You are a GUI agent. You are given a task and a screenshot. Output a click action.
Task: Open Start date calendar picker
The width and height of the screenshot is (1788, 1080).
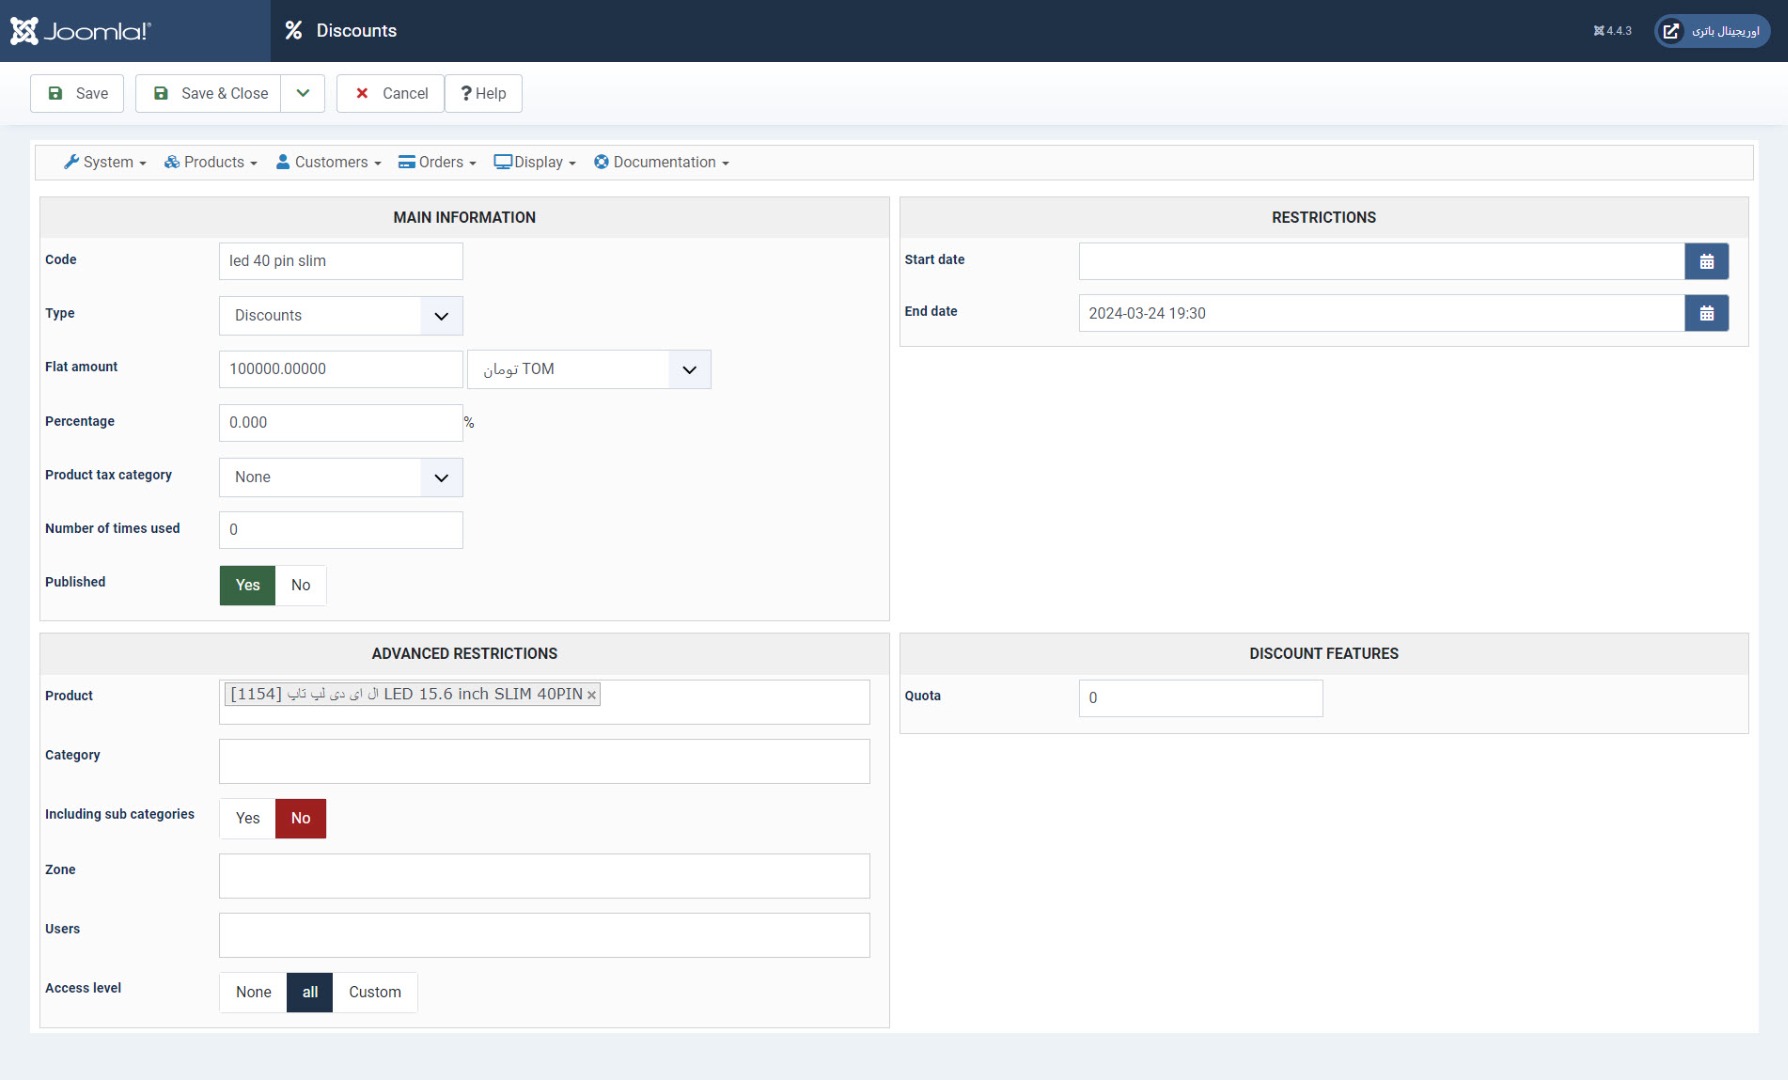pyautogui.click(x=1706, y=262)
